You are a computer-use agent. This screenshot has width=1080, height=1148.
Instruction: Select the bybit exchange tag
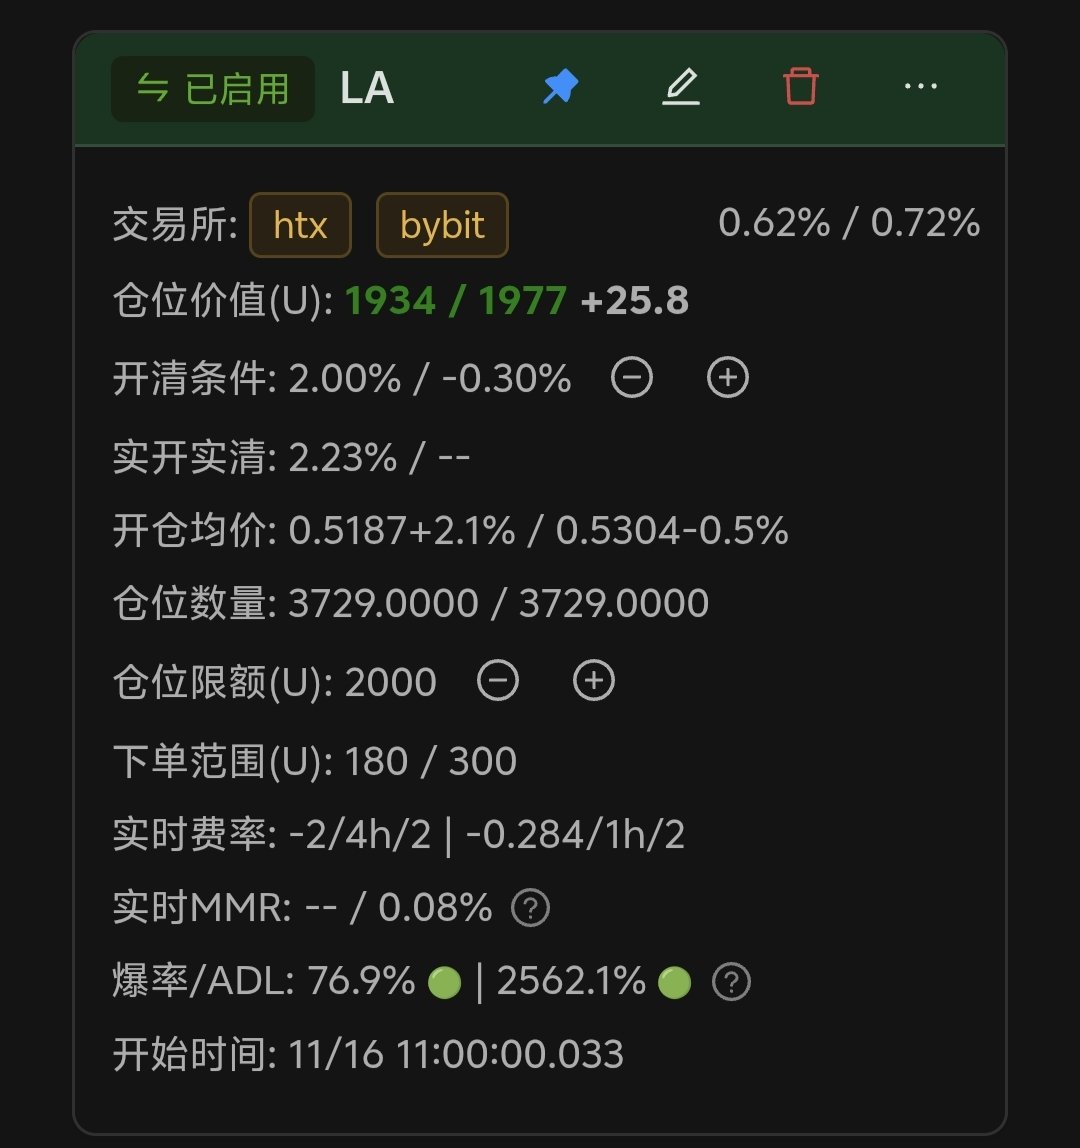pyautogui.click(x=442, y=225)
